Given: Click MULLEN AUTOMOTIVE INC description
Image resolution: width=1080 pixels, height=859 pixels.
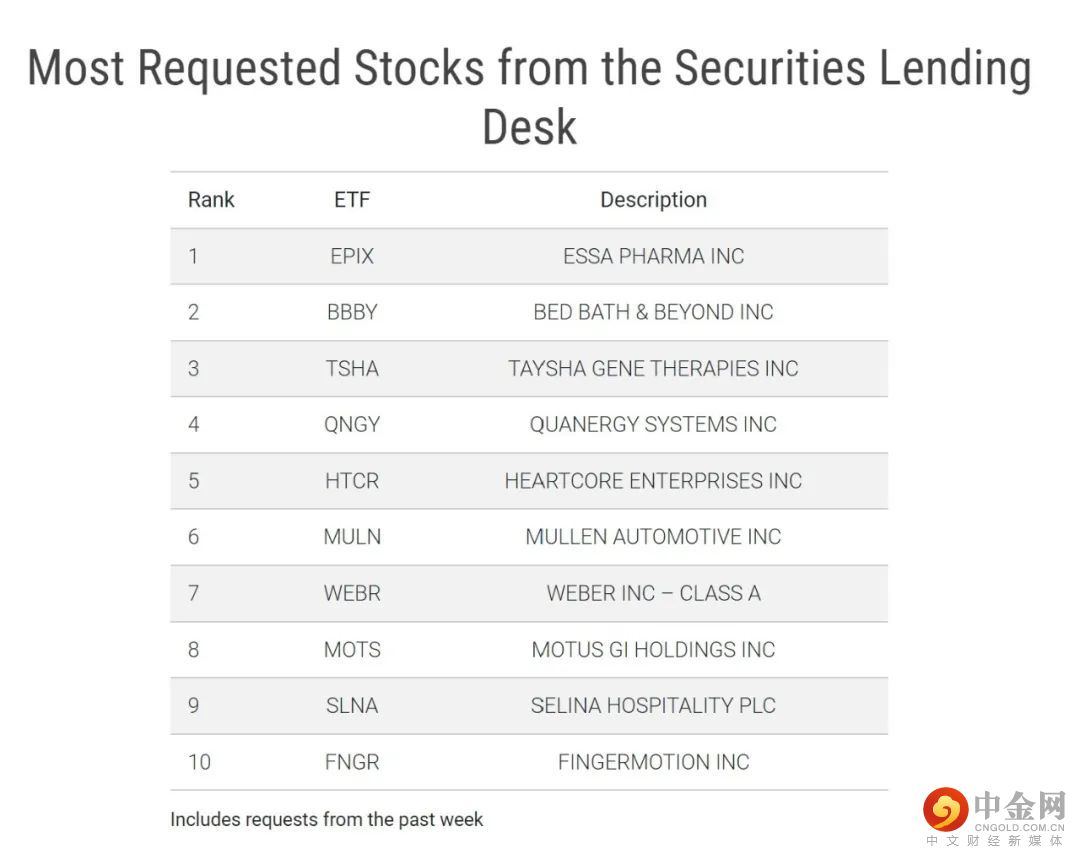Looking at the screenshot, I should pyautogui.click(x=653, y=537).
